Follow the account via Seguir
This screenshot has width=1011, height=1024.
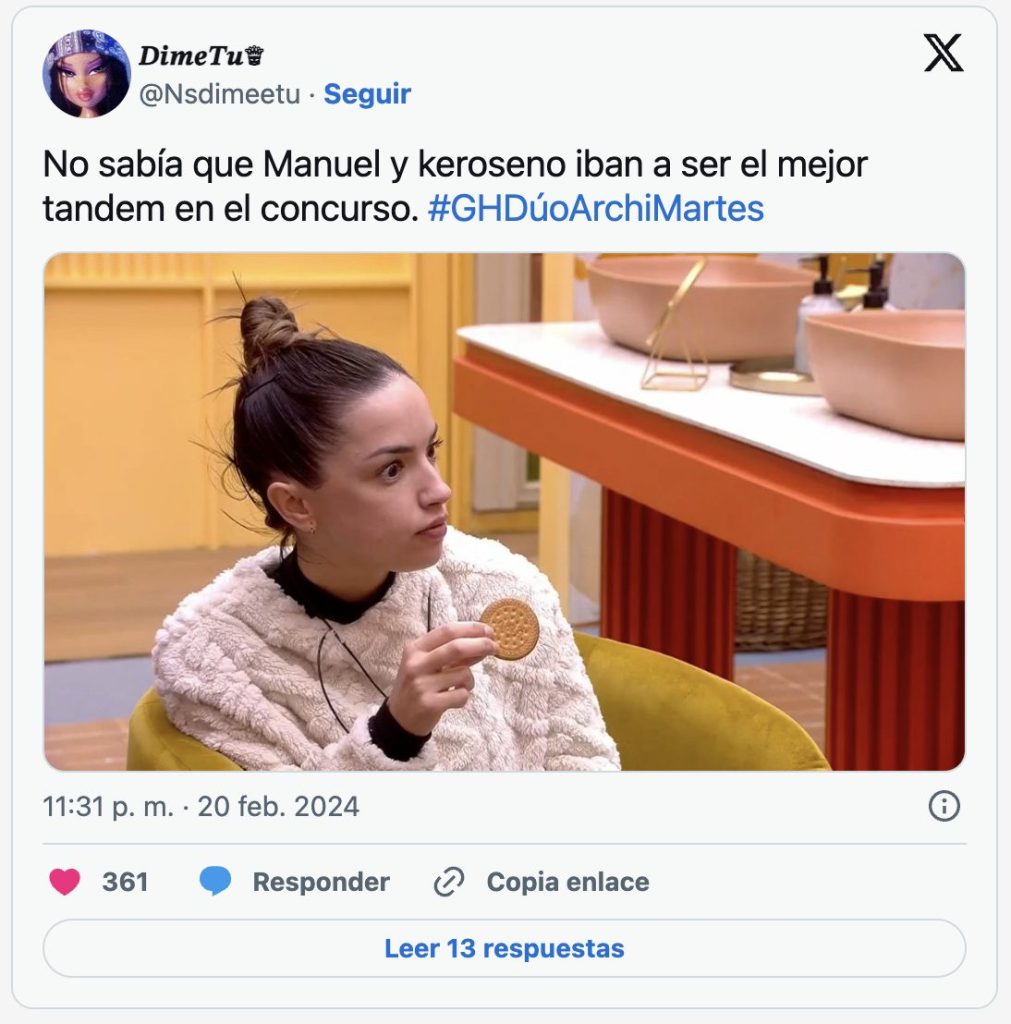367,94
